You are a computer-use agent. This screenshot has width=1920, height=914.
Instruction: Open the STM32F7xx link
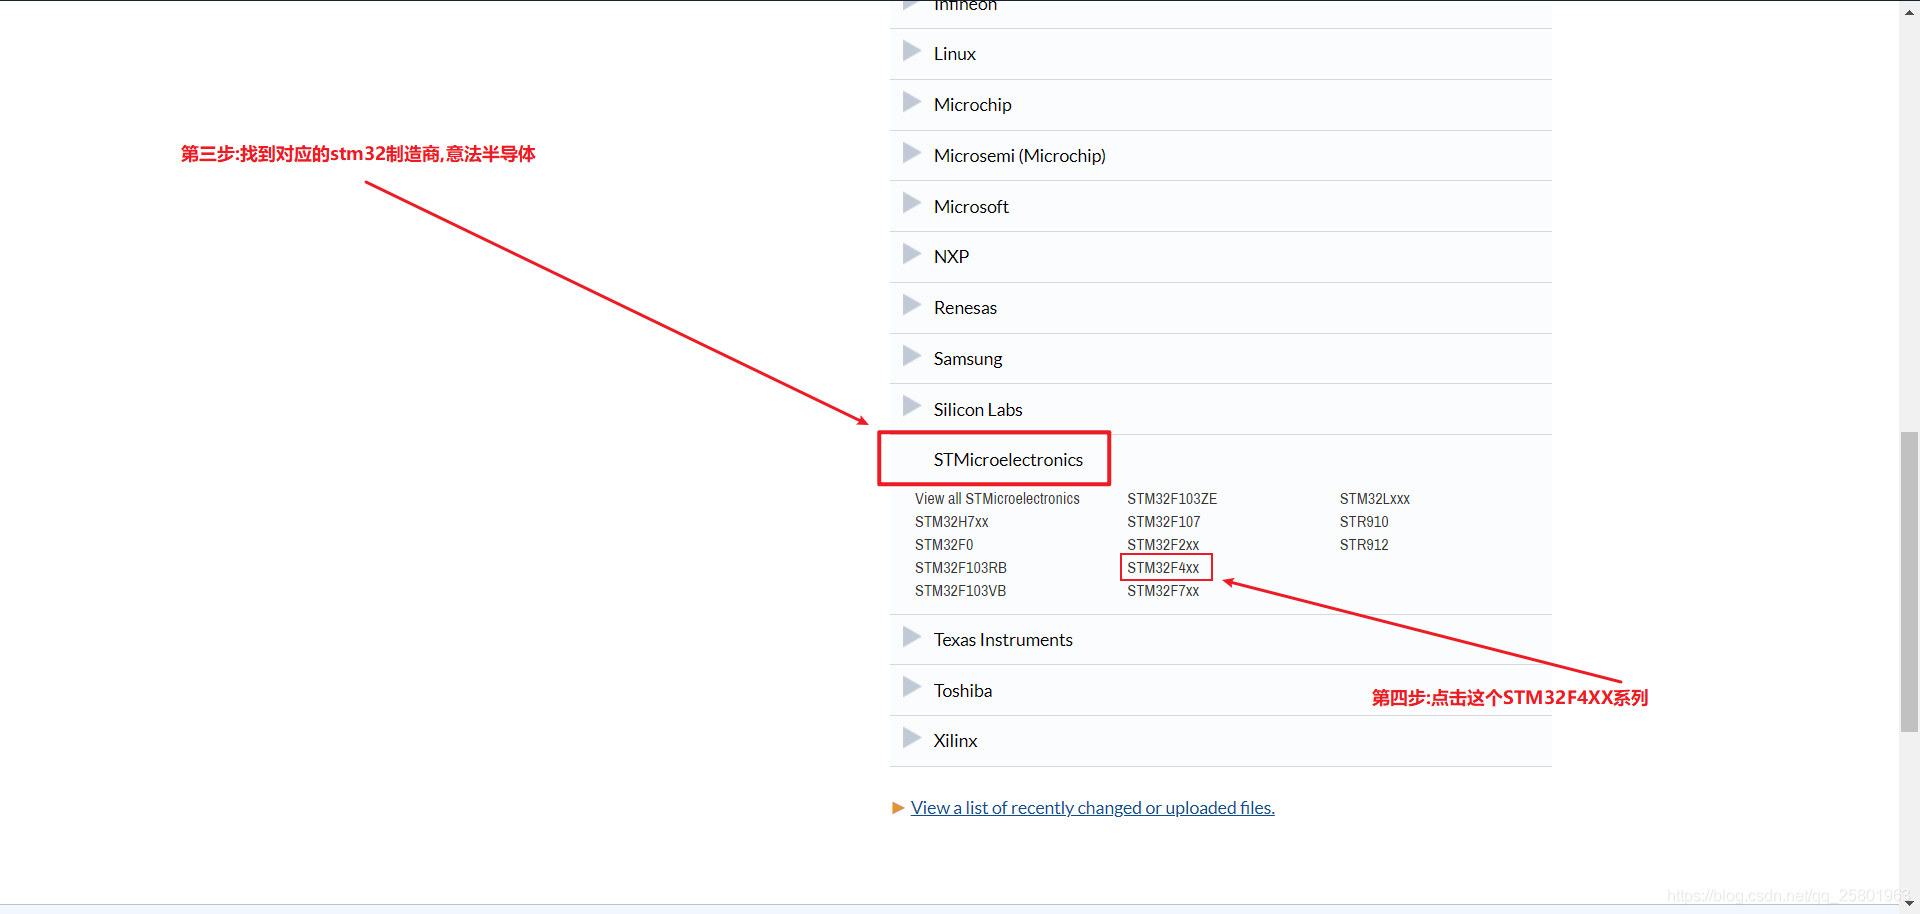click(x=1163, y=591)
